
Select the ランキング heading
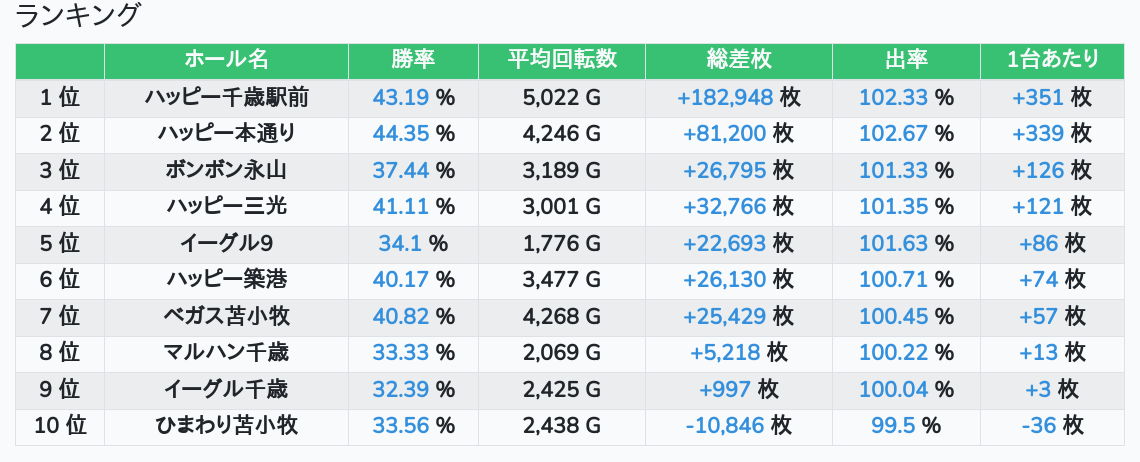(x=77, y=15)
